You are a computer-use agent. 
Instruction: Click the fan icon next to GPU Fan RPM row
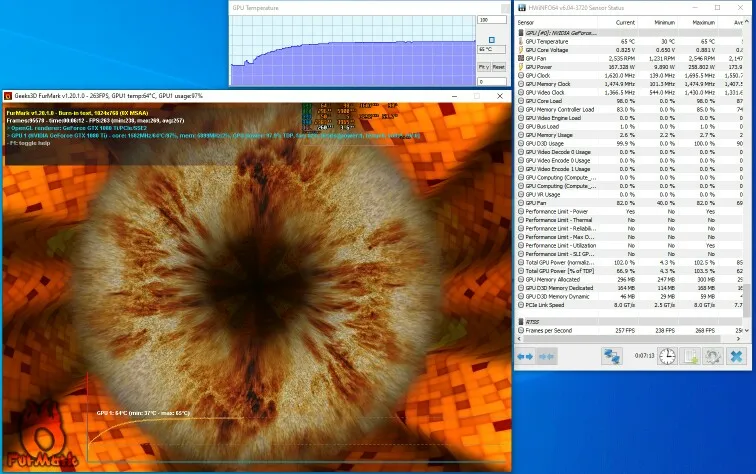coord(521,58)
